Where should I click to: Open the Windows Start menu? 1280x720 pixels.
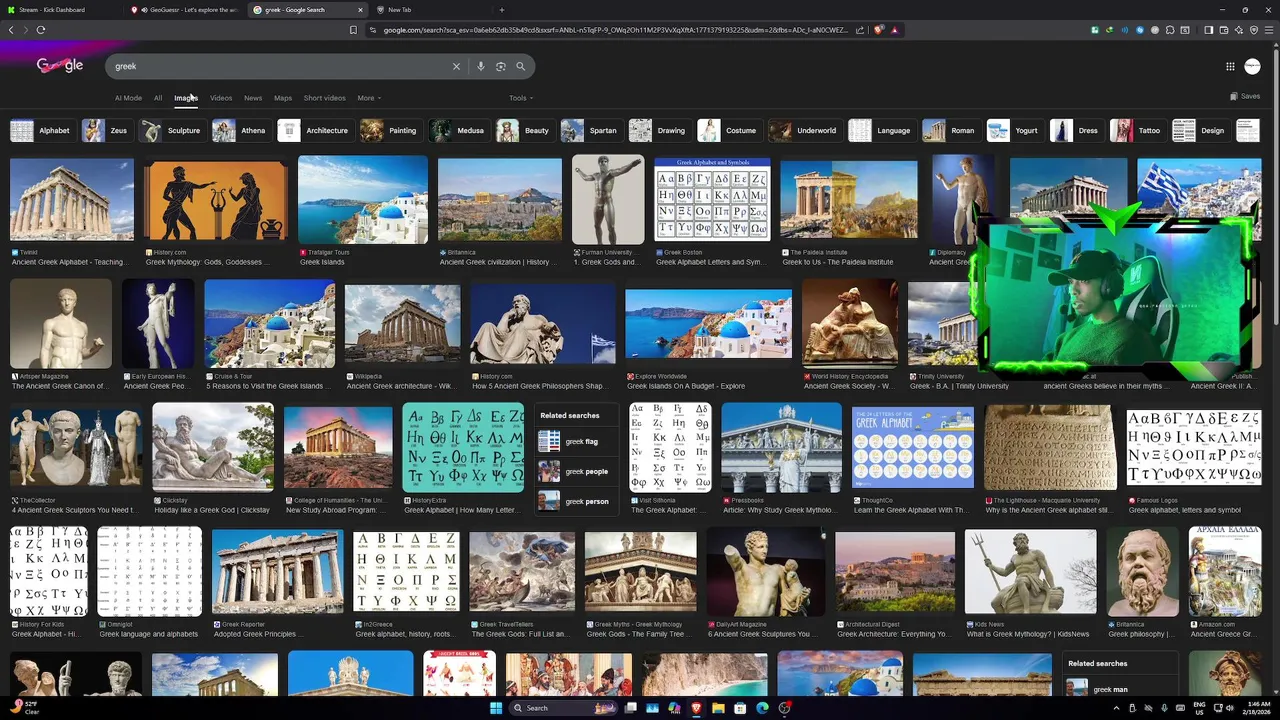496,708
